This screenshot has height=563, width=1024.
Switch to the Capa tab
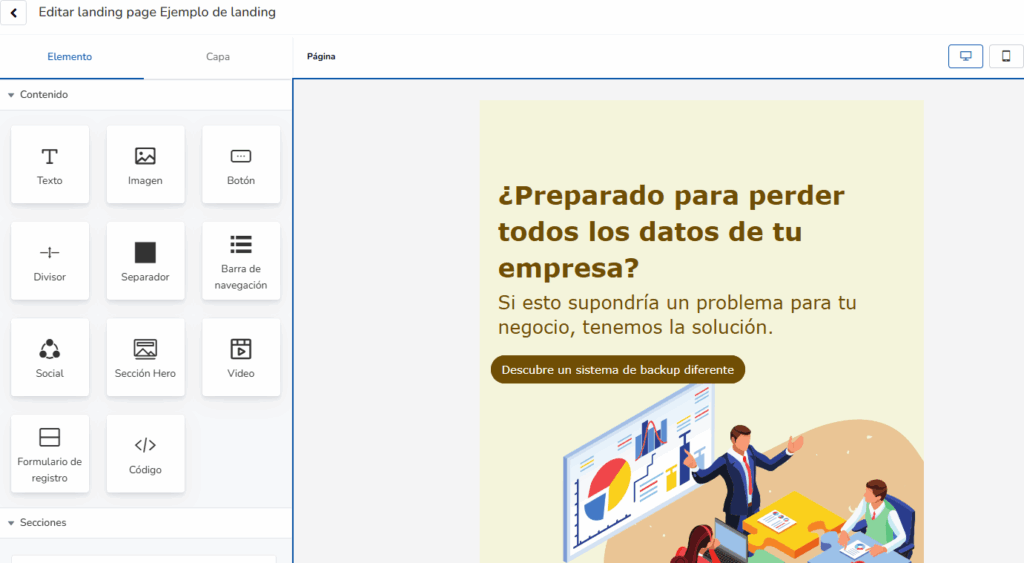[218, 57]
